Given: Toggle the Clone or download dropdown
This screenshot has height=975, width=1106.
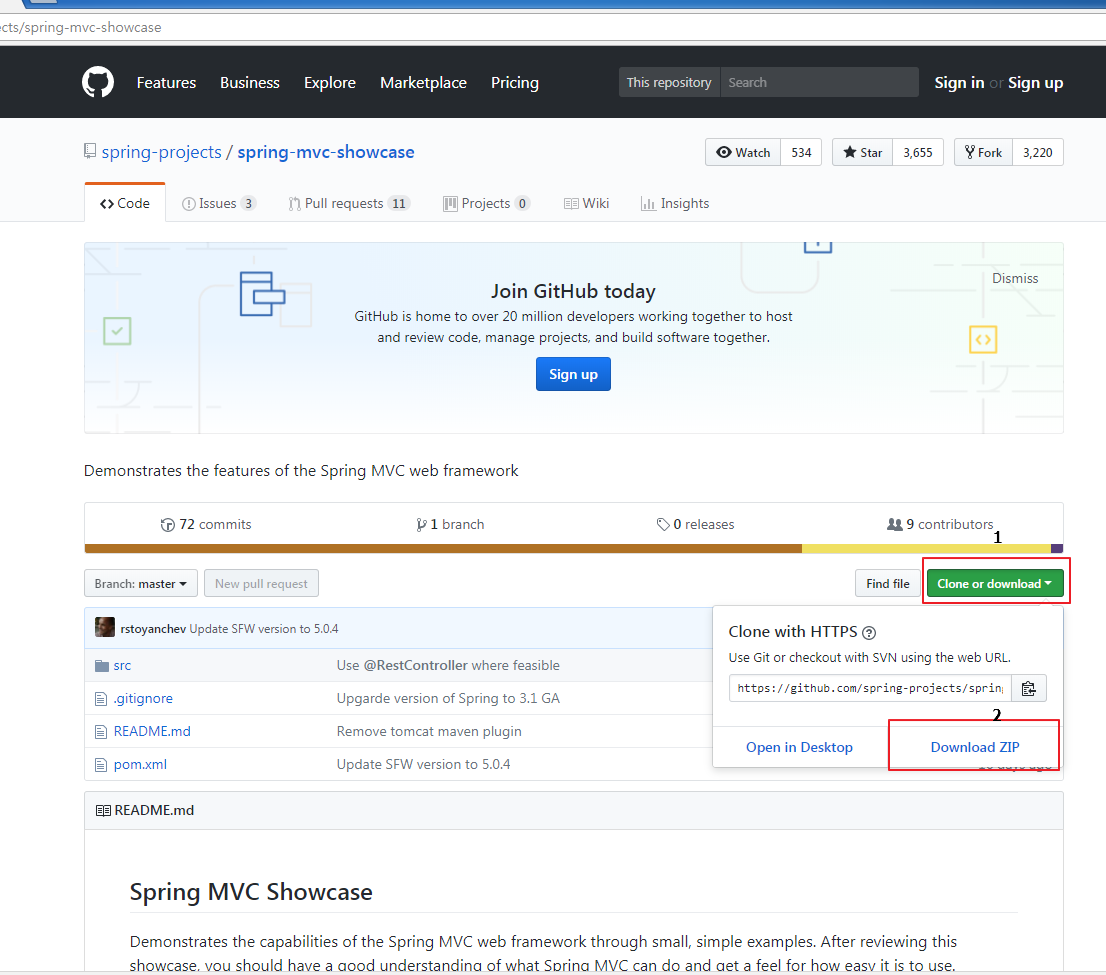Looking at the screenshot, I should point(995,583).
